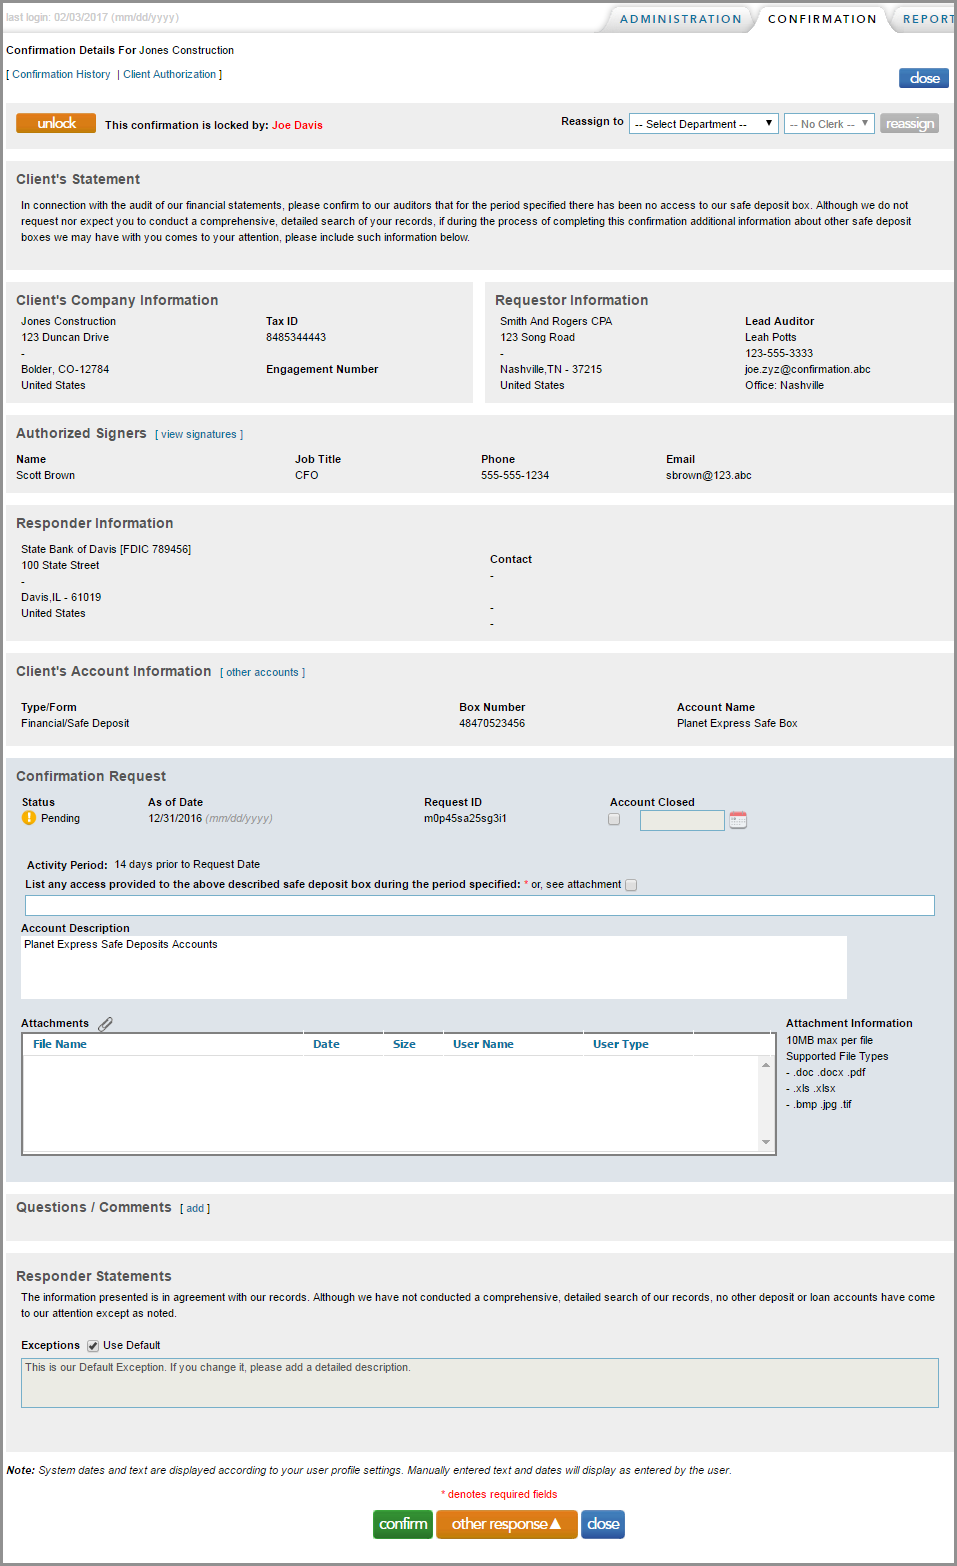This screenshot has width=957, height=1566.
Task: Open the Account Closed calendar picker
Action: 738,820
